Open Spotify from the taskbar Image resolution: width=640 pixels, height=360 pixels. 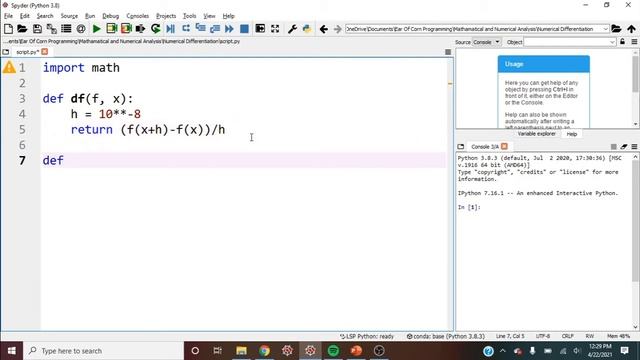tap(333, 351)
